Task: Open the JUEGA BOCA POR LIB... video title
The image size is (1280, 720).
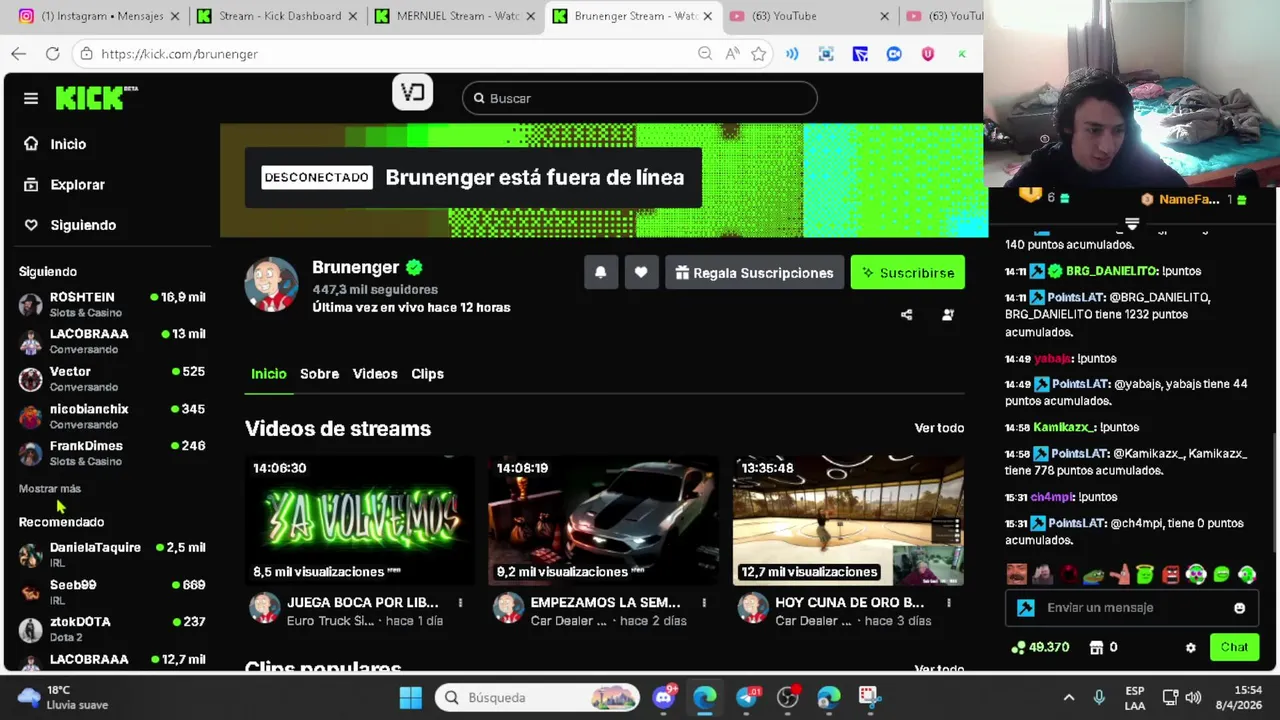Action: coord(362,603)
